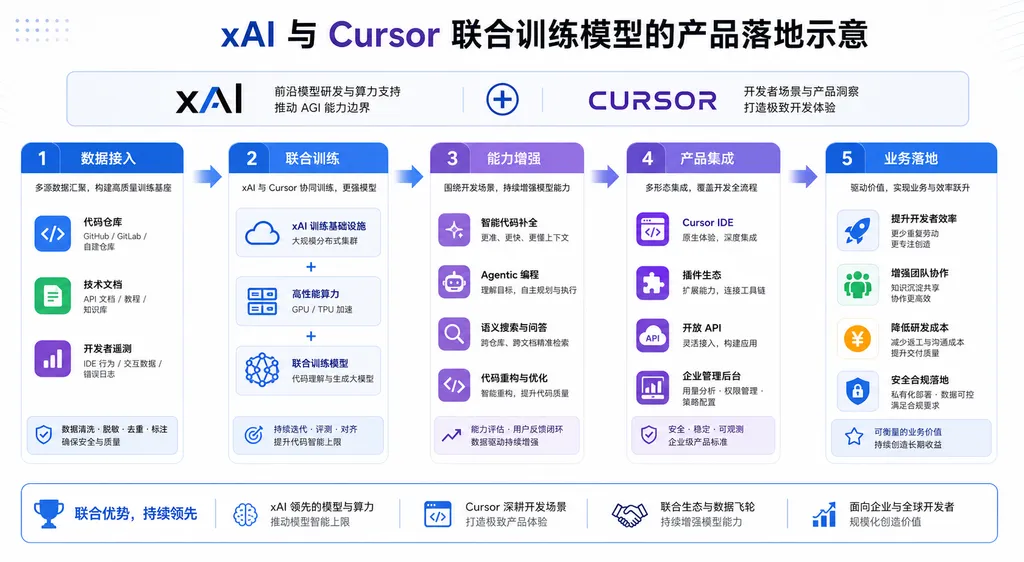1024x562 pixels.
Task: Click the text 持续增强模型能力
Action: click(701, 522)
